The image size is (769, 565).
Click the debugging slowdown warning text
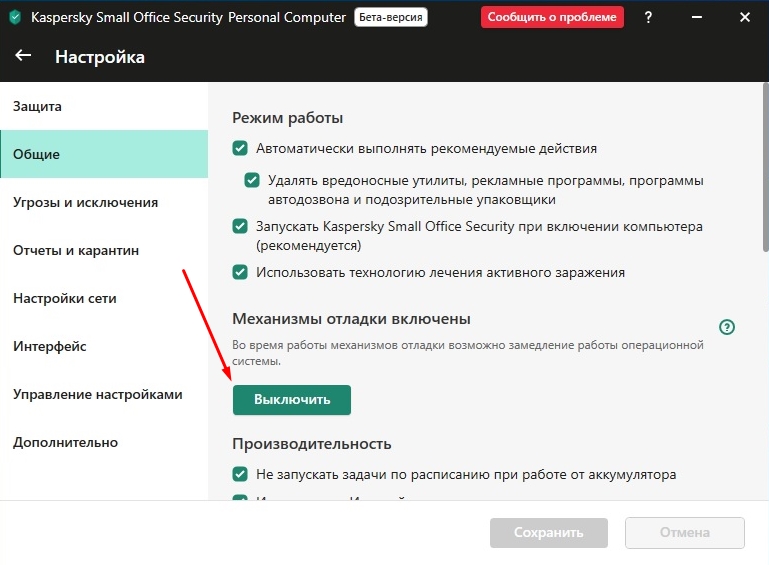pos(467,353)
